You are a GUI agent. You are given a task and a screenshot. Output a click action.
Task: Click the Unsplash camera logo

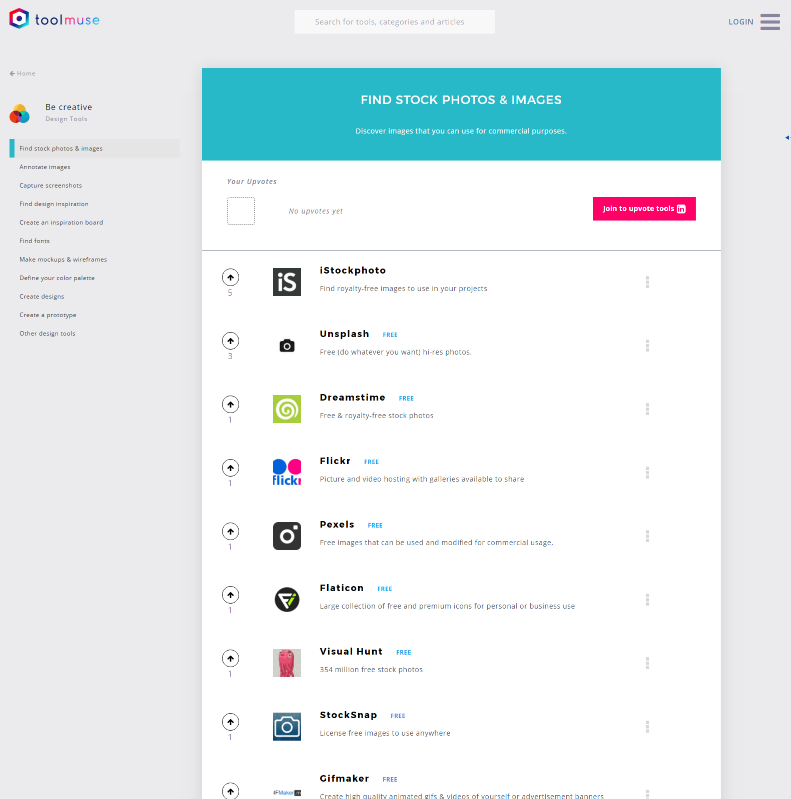click(x=287, y=345)
